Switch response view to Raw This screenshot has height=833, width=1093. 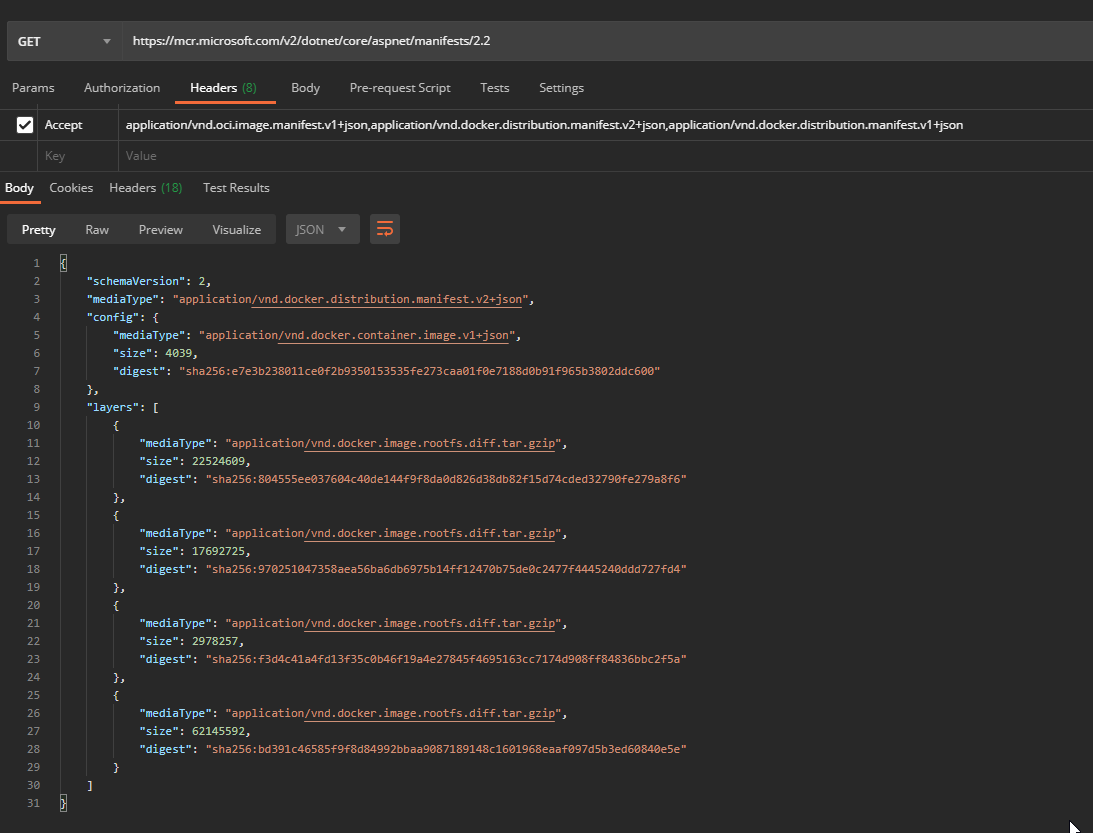[x=97, y=229]
